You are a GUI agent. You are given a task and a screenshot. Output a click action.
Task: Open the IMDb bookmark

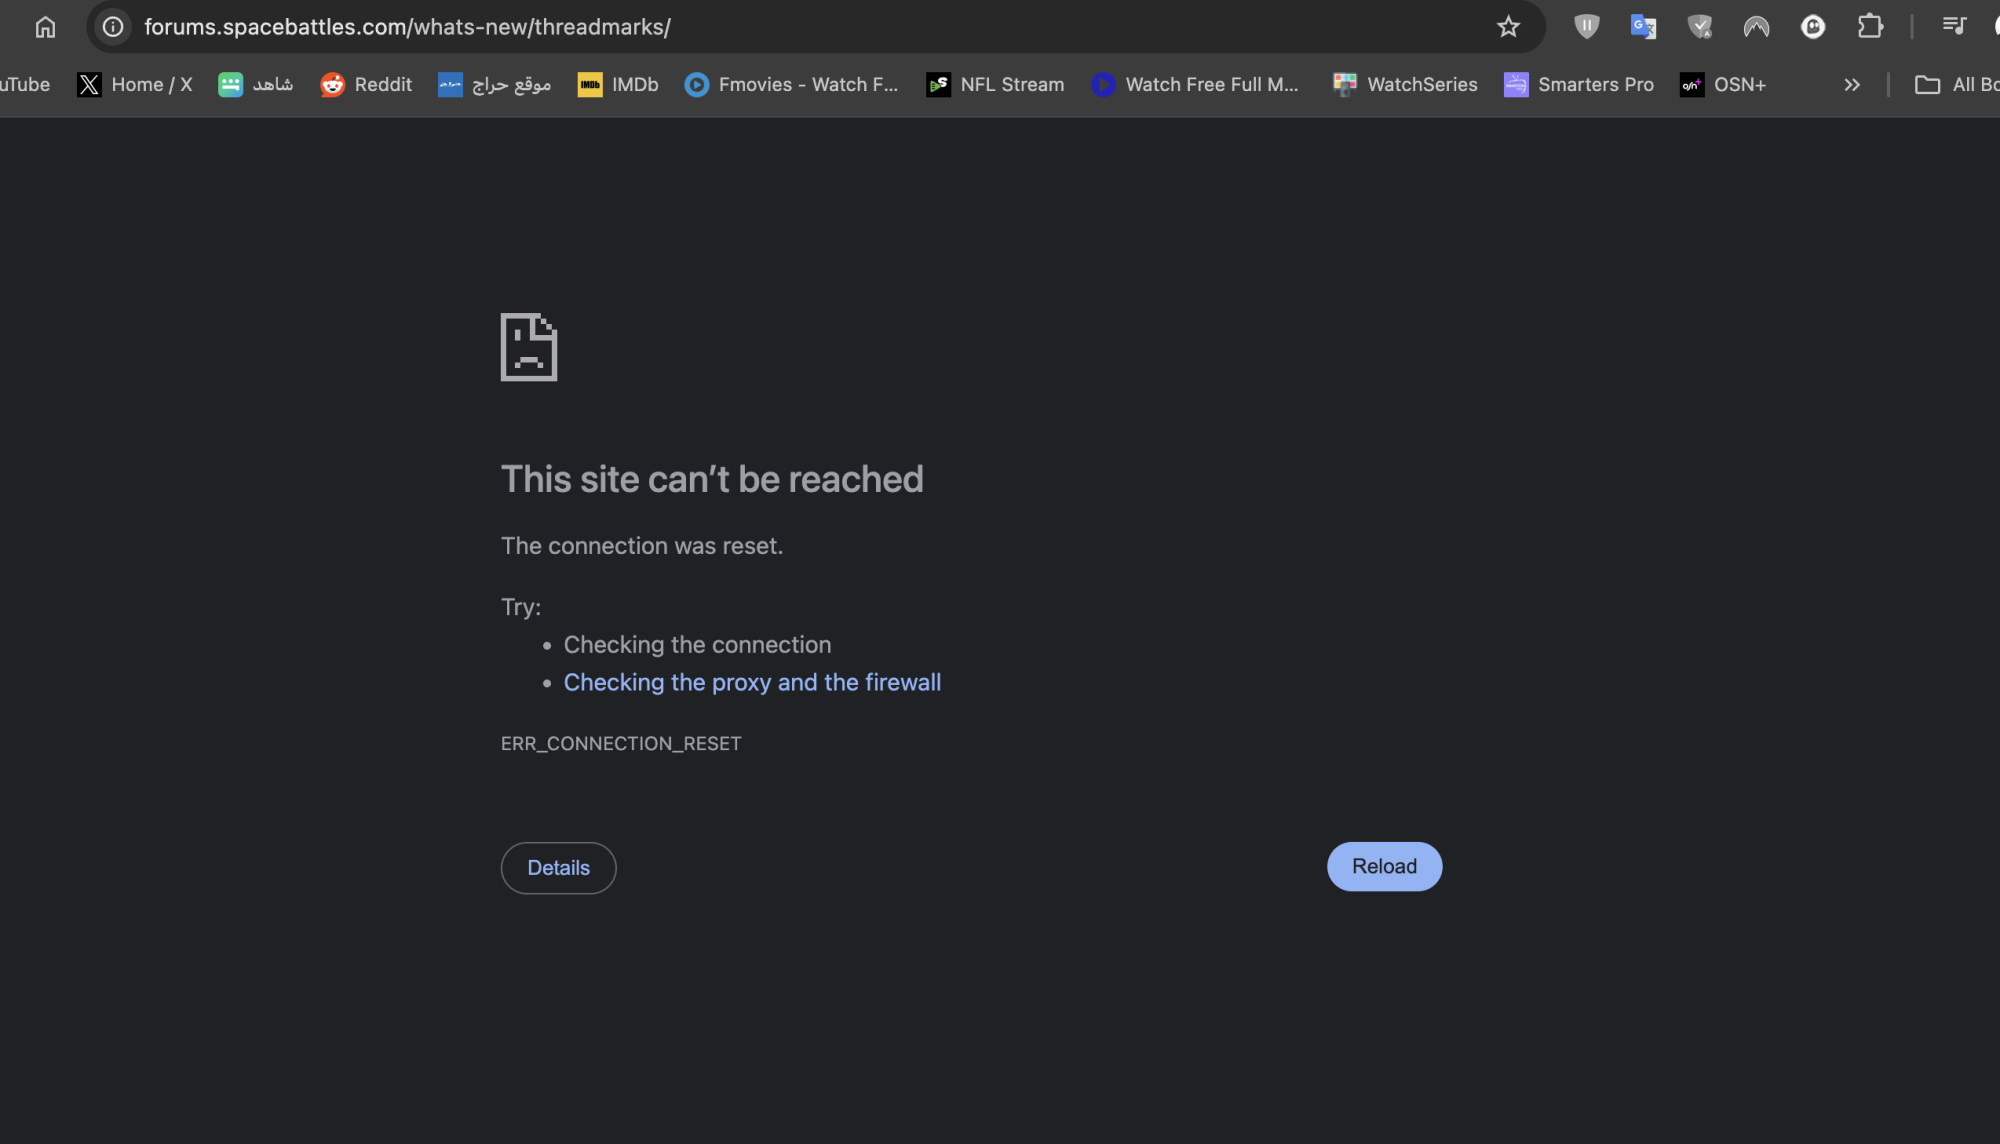pyautogui.click(x=617, y=85)
